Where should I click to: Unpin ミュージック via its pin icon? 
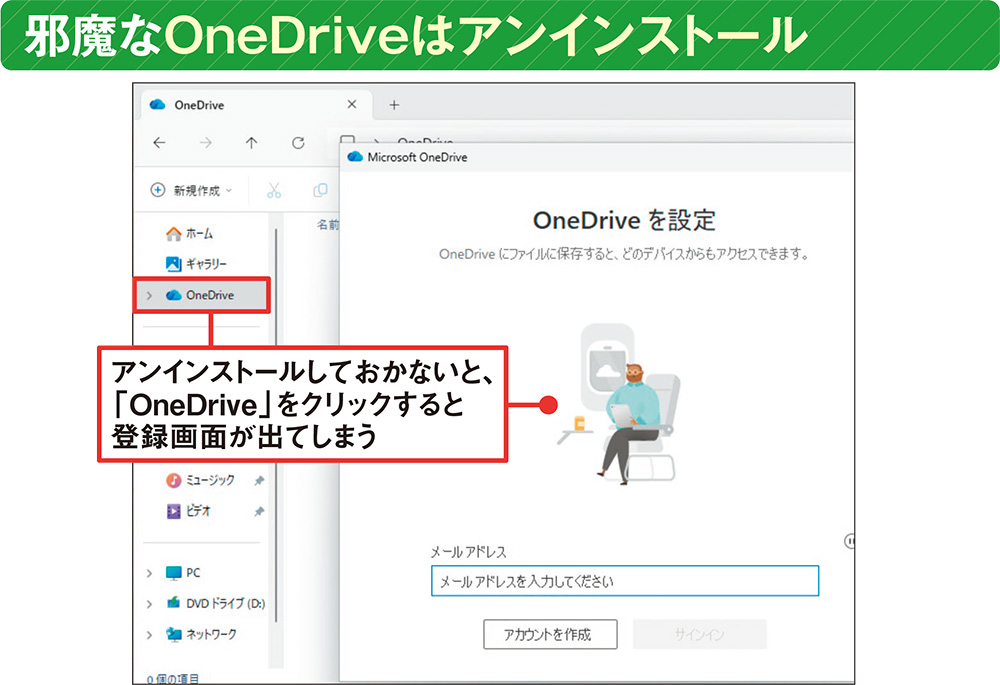click(259, 480)
